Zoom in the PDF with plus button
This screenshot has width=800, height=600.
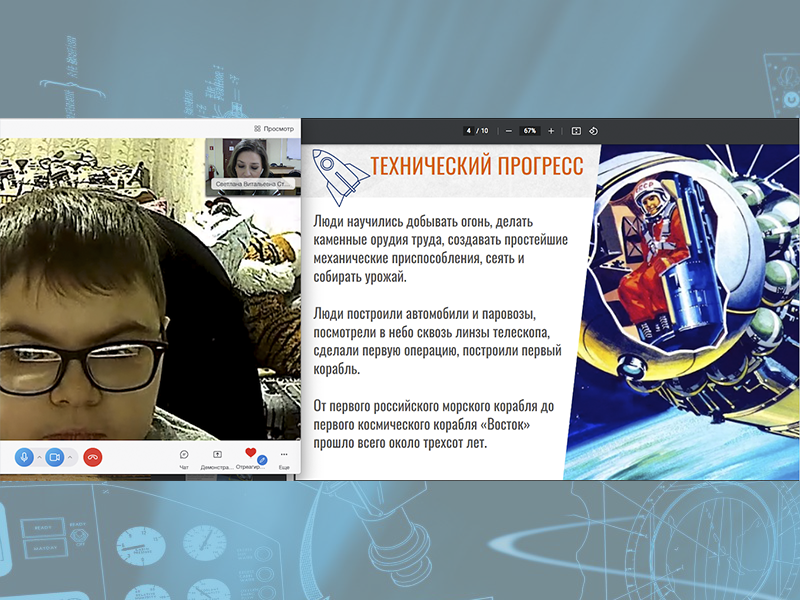click(551, 131)
